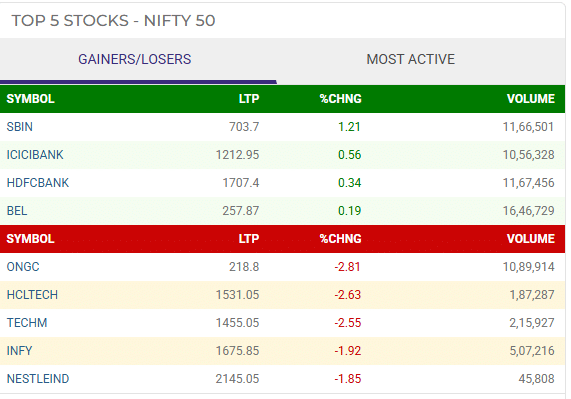Click TECHM percent change -2.55
This screenshot has height=399, width=571.
pos(348,323)
